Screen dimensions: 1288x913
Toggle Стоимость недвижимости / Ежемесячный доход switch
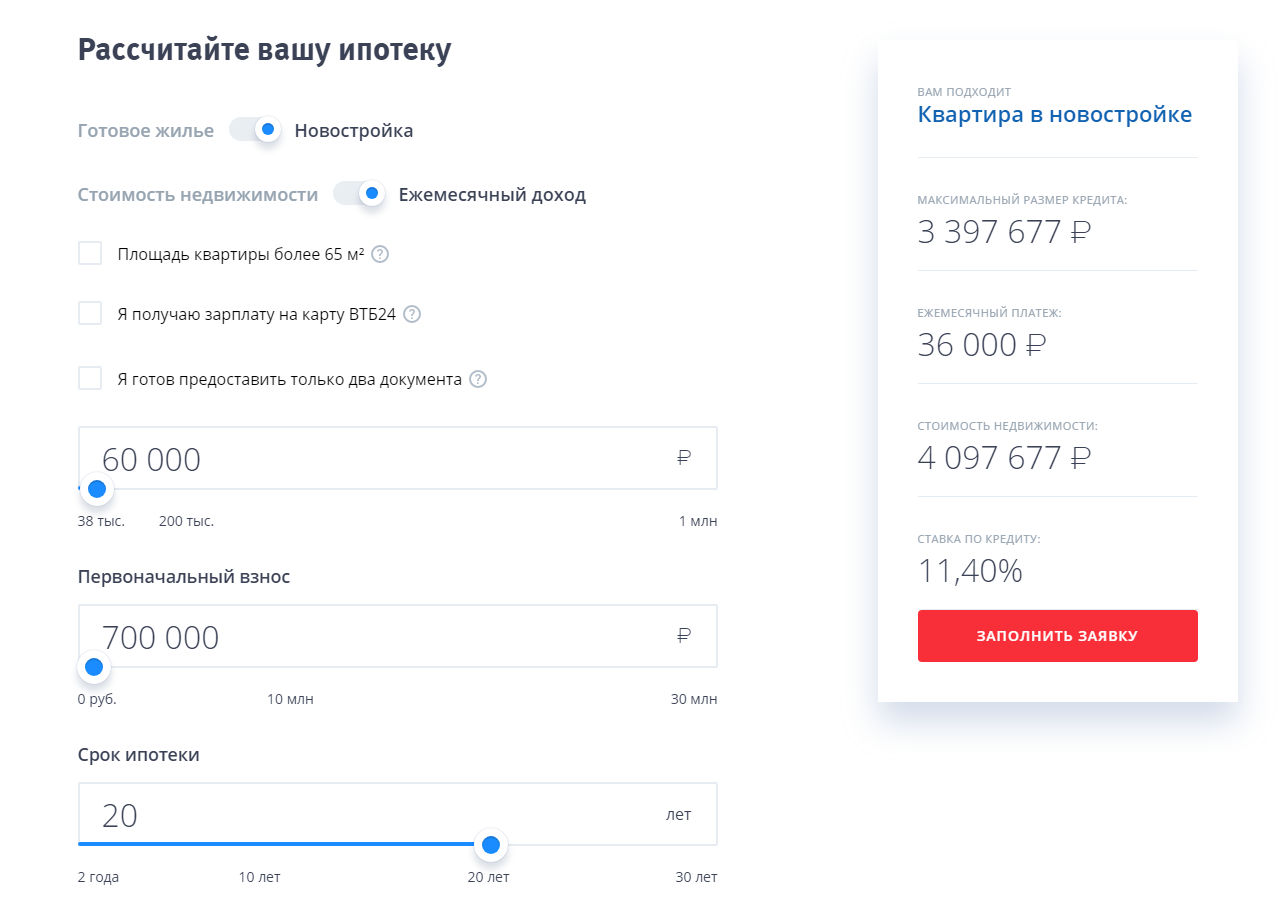(x=359, y=194)
